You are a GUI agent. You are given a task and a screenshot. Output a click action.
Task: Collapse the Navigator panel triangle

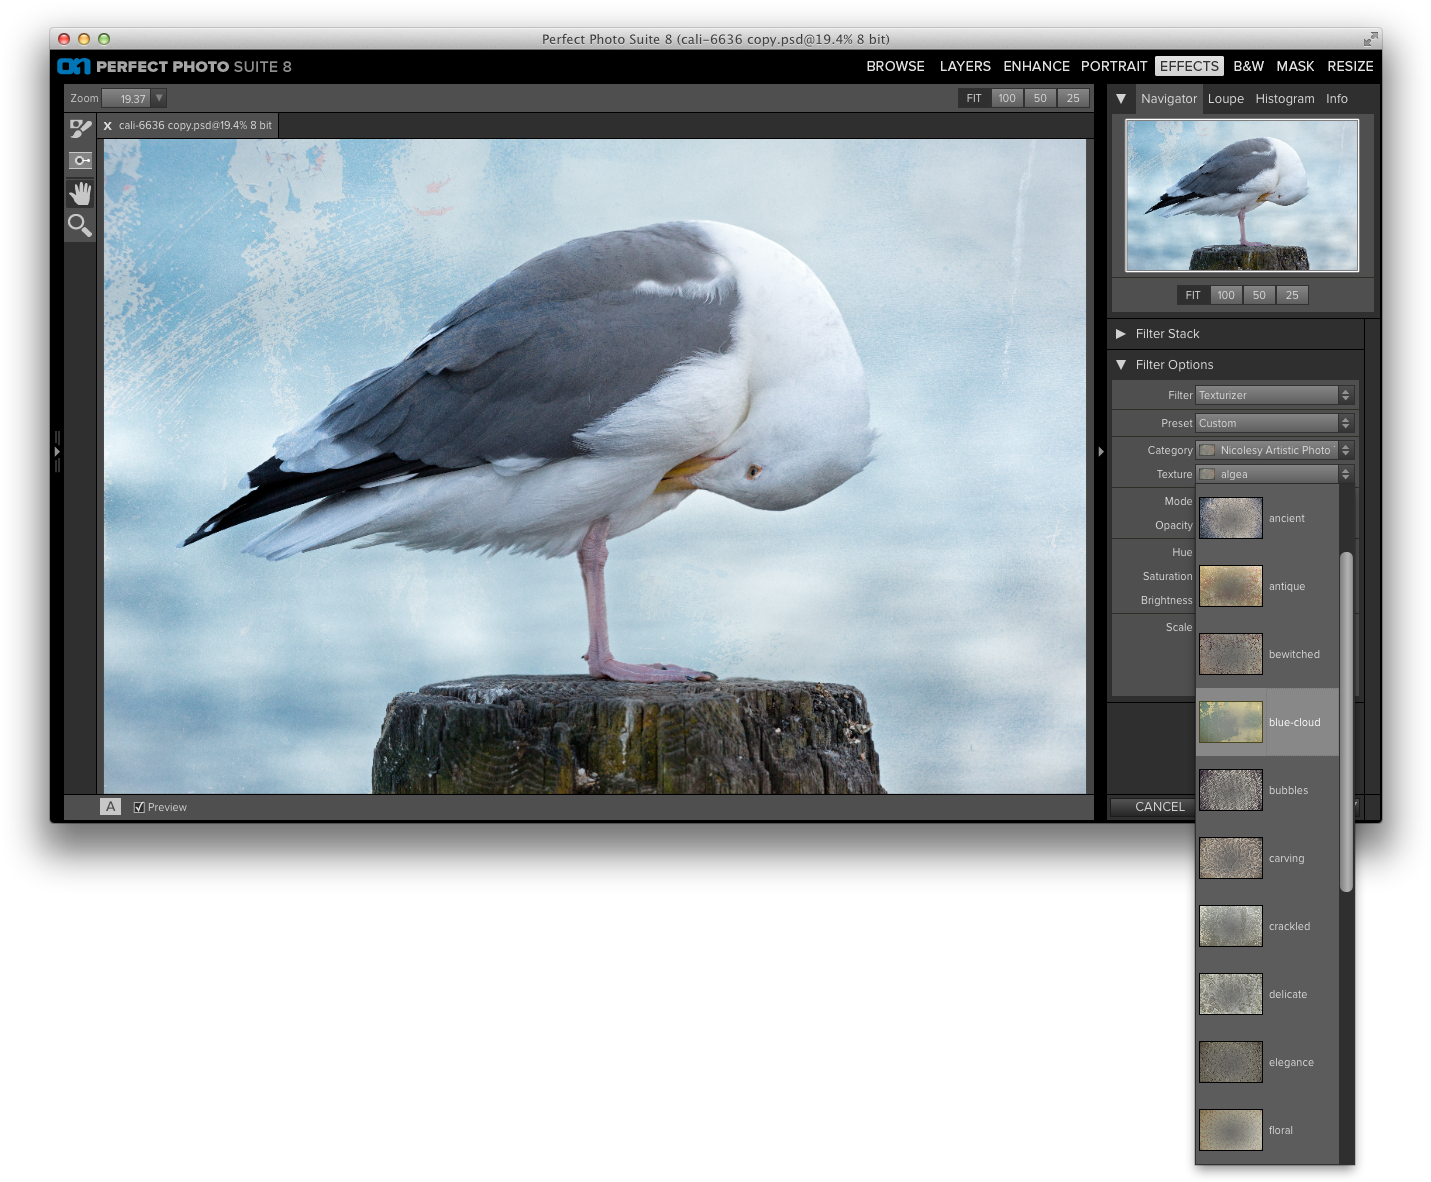(1121, 99)
